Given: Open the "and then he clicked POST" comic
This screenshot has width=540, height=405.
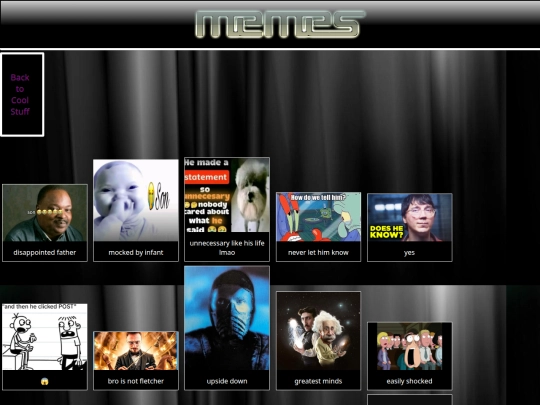Looking at the screenshot, I should tap(45, 337).
